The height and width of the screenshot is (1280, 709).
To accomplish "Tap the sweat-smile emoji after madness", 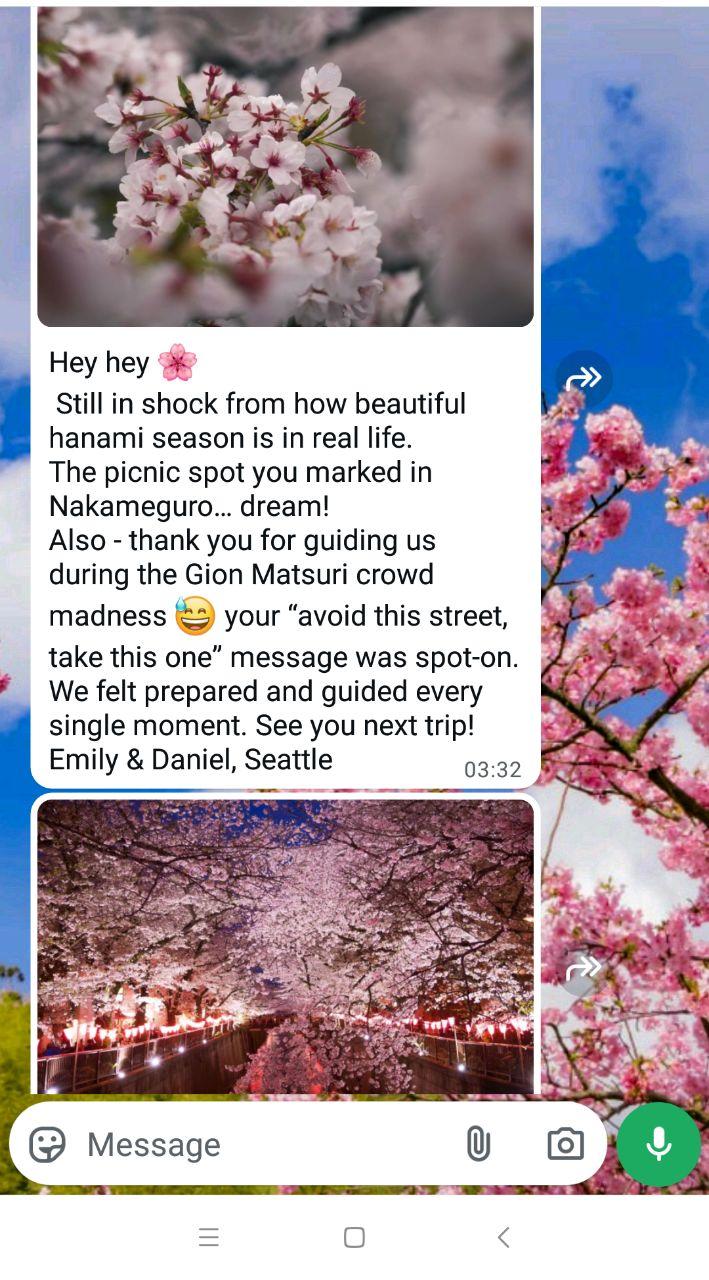I will point(195,616).
